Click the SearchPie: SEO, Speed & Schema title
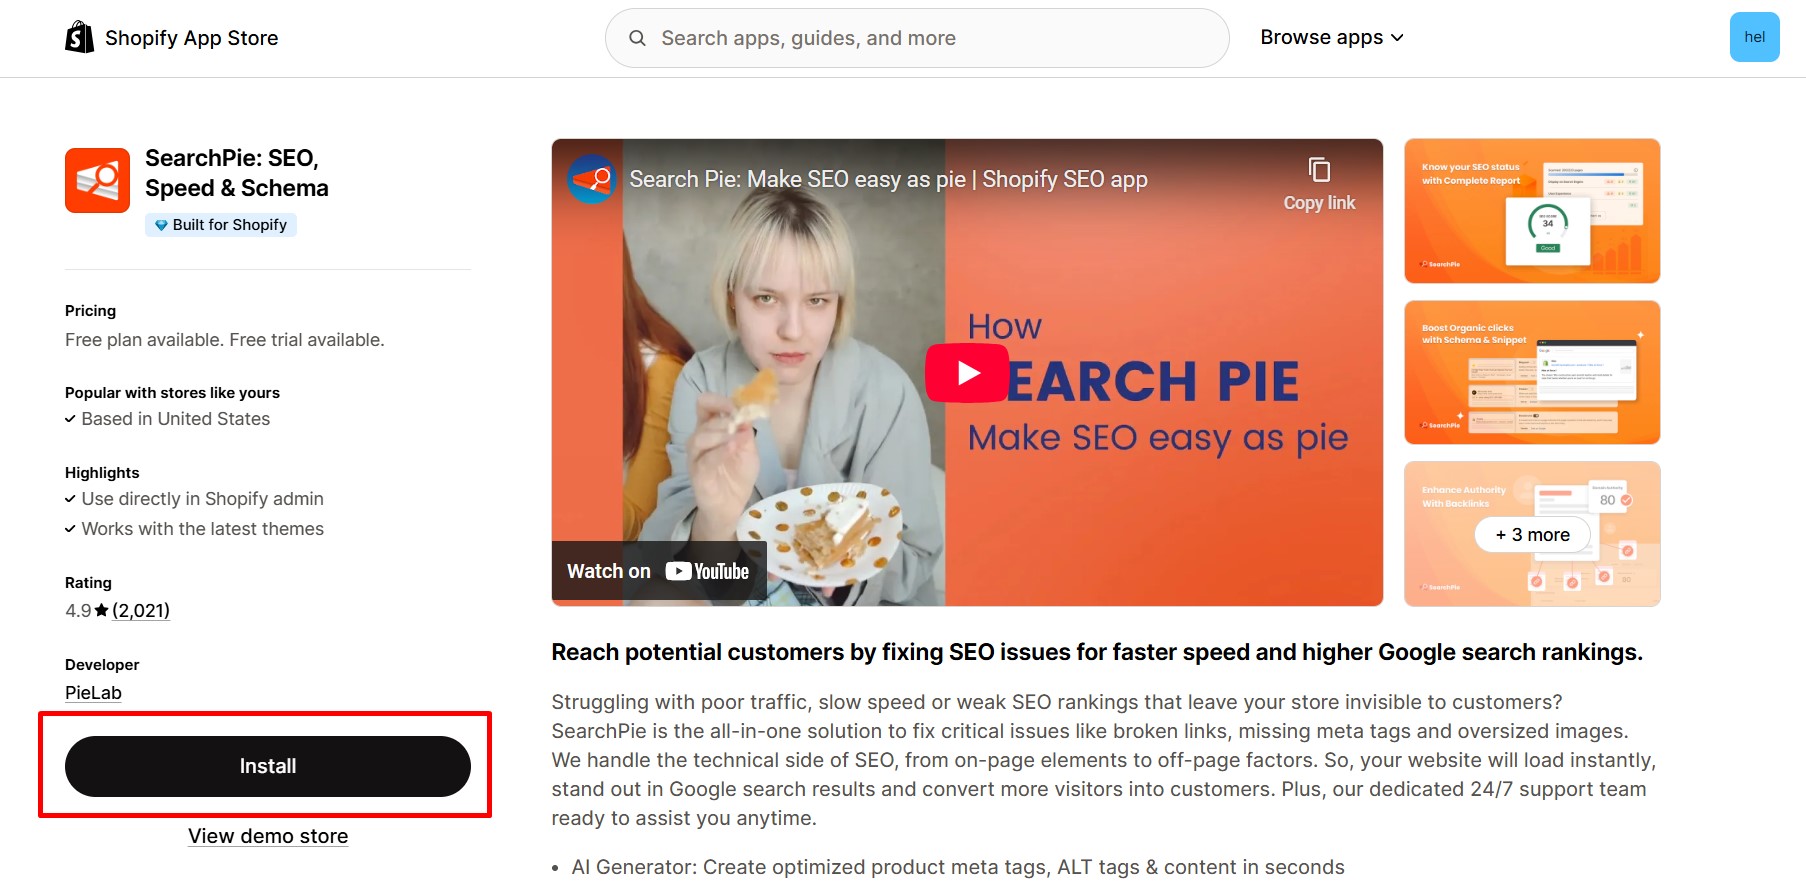This screenshot has height=891, width=1806. point(237,173)
